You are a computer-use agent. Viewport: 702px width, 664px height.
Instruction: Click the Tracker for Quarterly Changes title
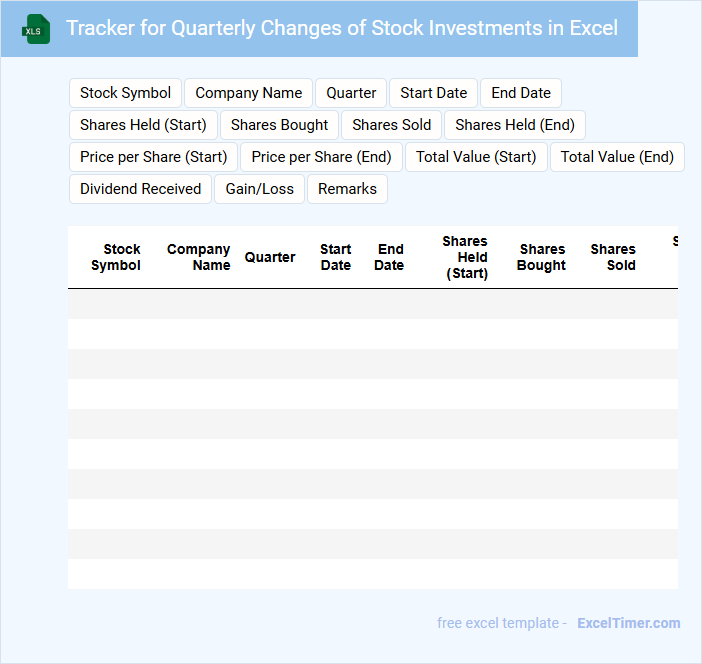pyautogui.click(x=342, y=28)
